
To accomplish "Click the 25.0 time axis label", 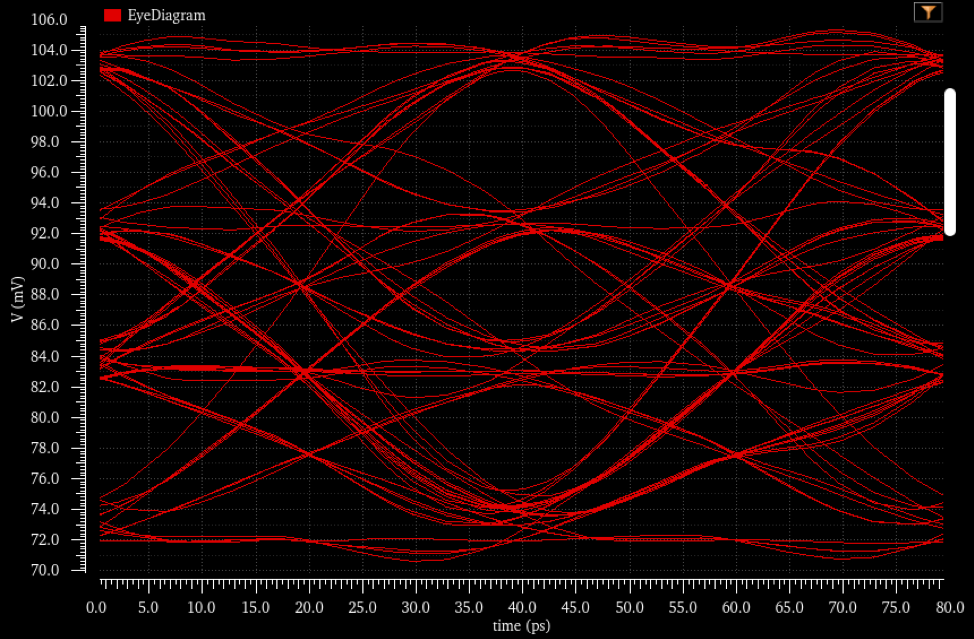I will tap(362, 607).
